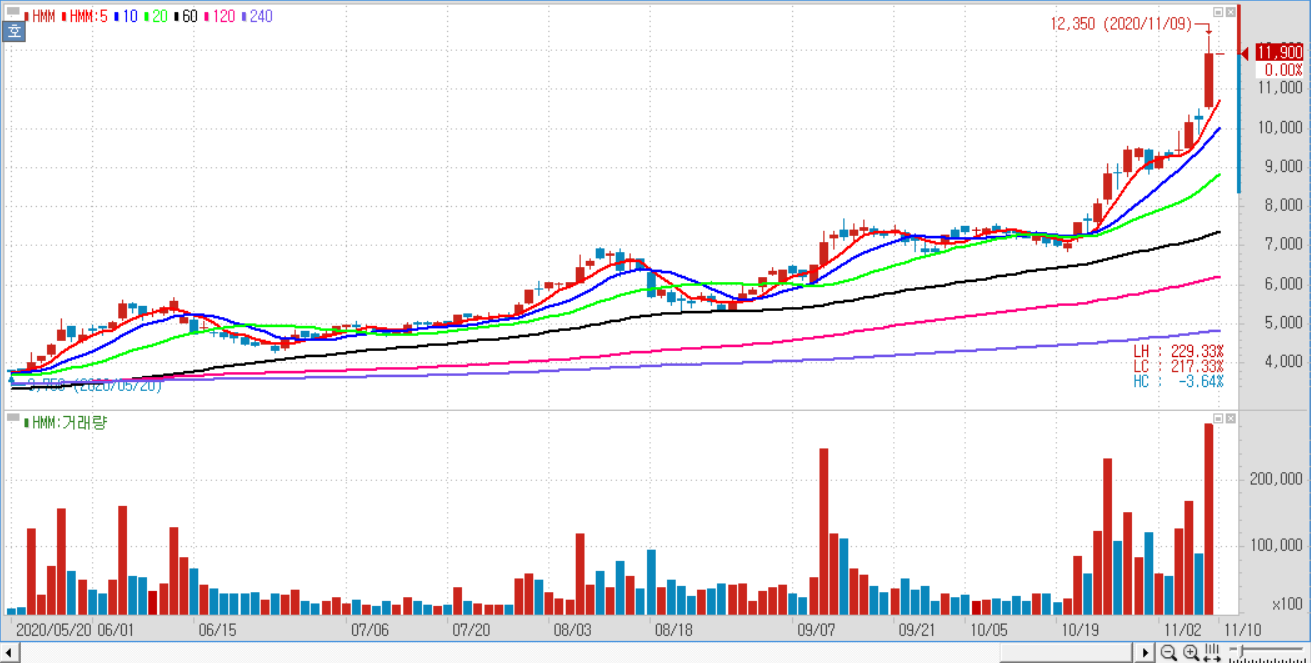1311x663 pixels.
Task: Select the HMM candlestick legend label
Action: point(38,17)
